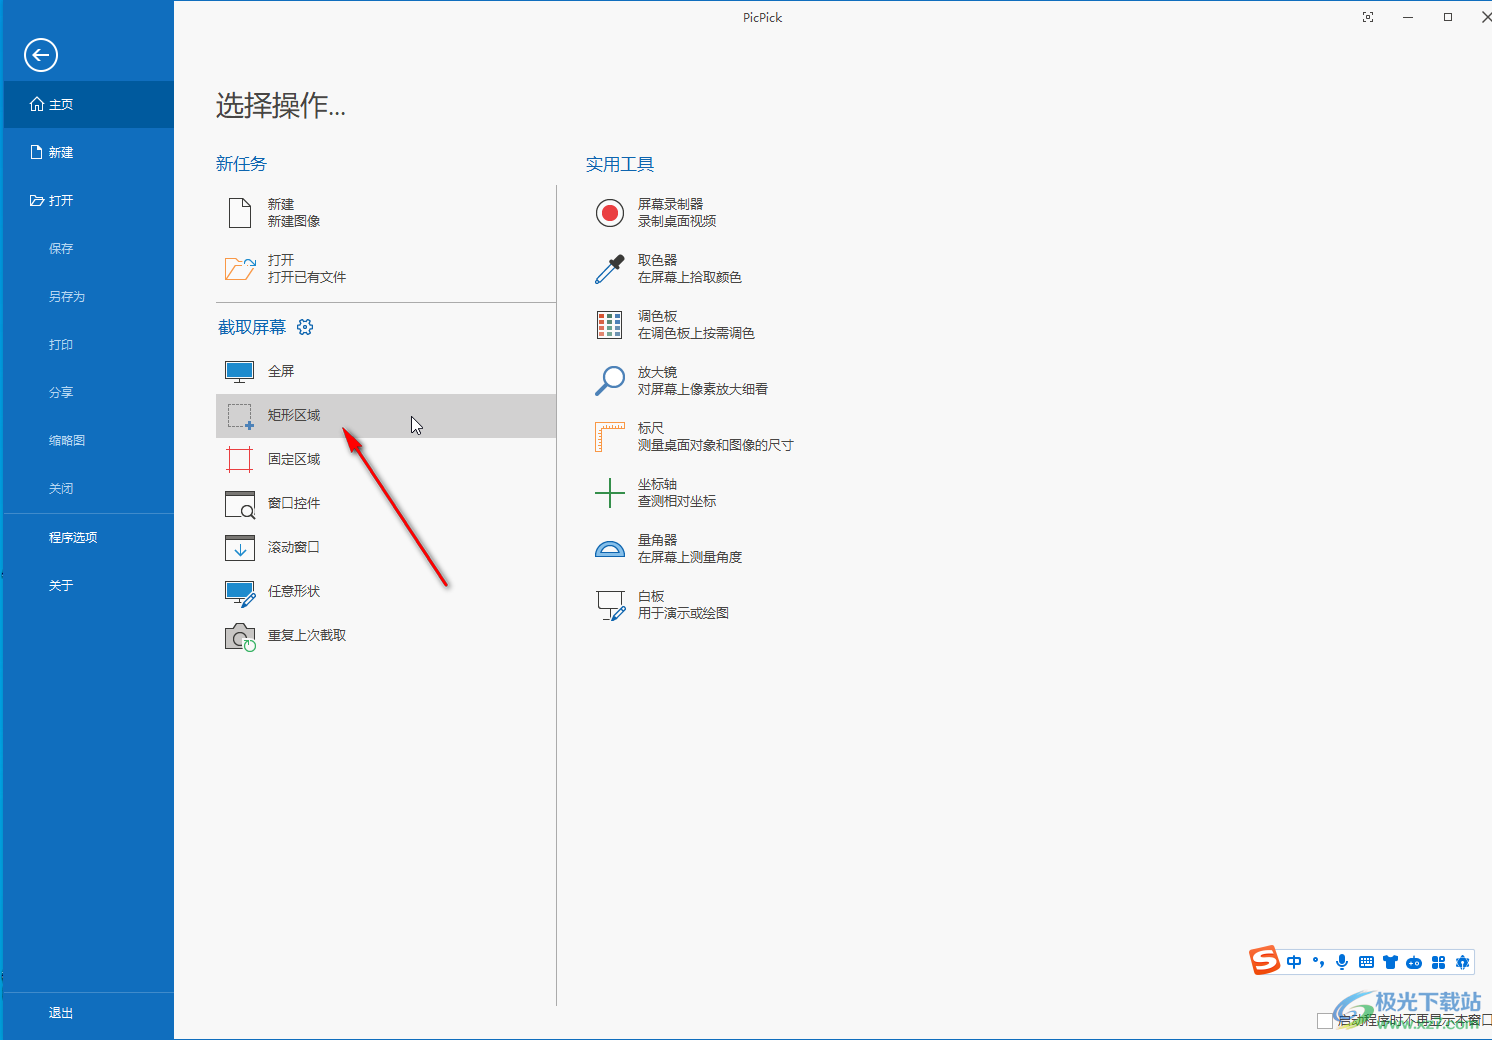
Task: Click the 打开已有文件 description text
Action: tap(307, 277)
